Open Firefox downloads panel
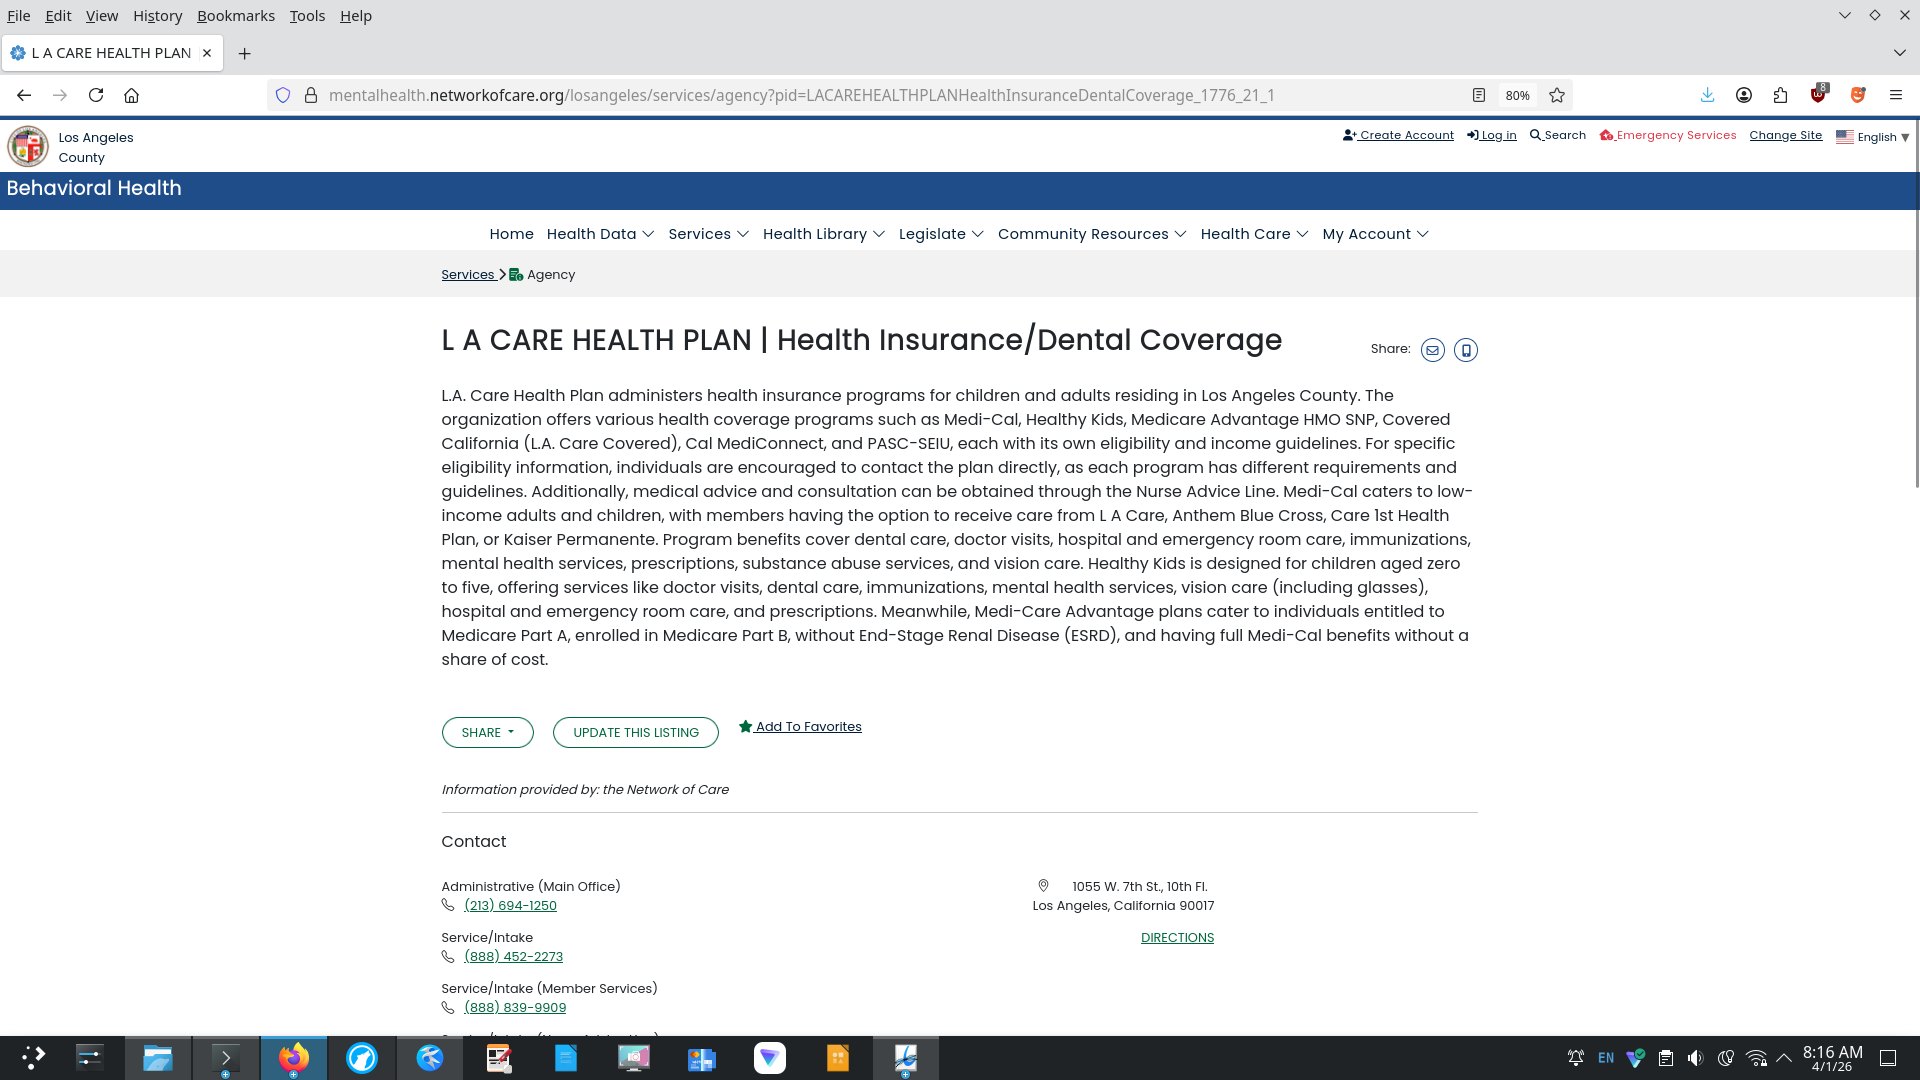The image size is (1920, 1080). tap(1707, 95)
